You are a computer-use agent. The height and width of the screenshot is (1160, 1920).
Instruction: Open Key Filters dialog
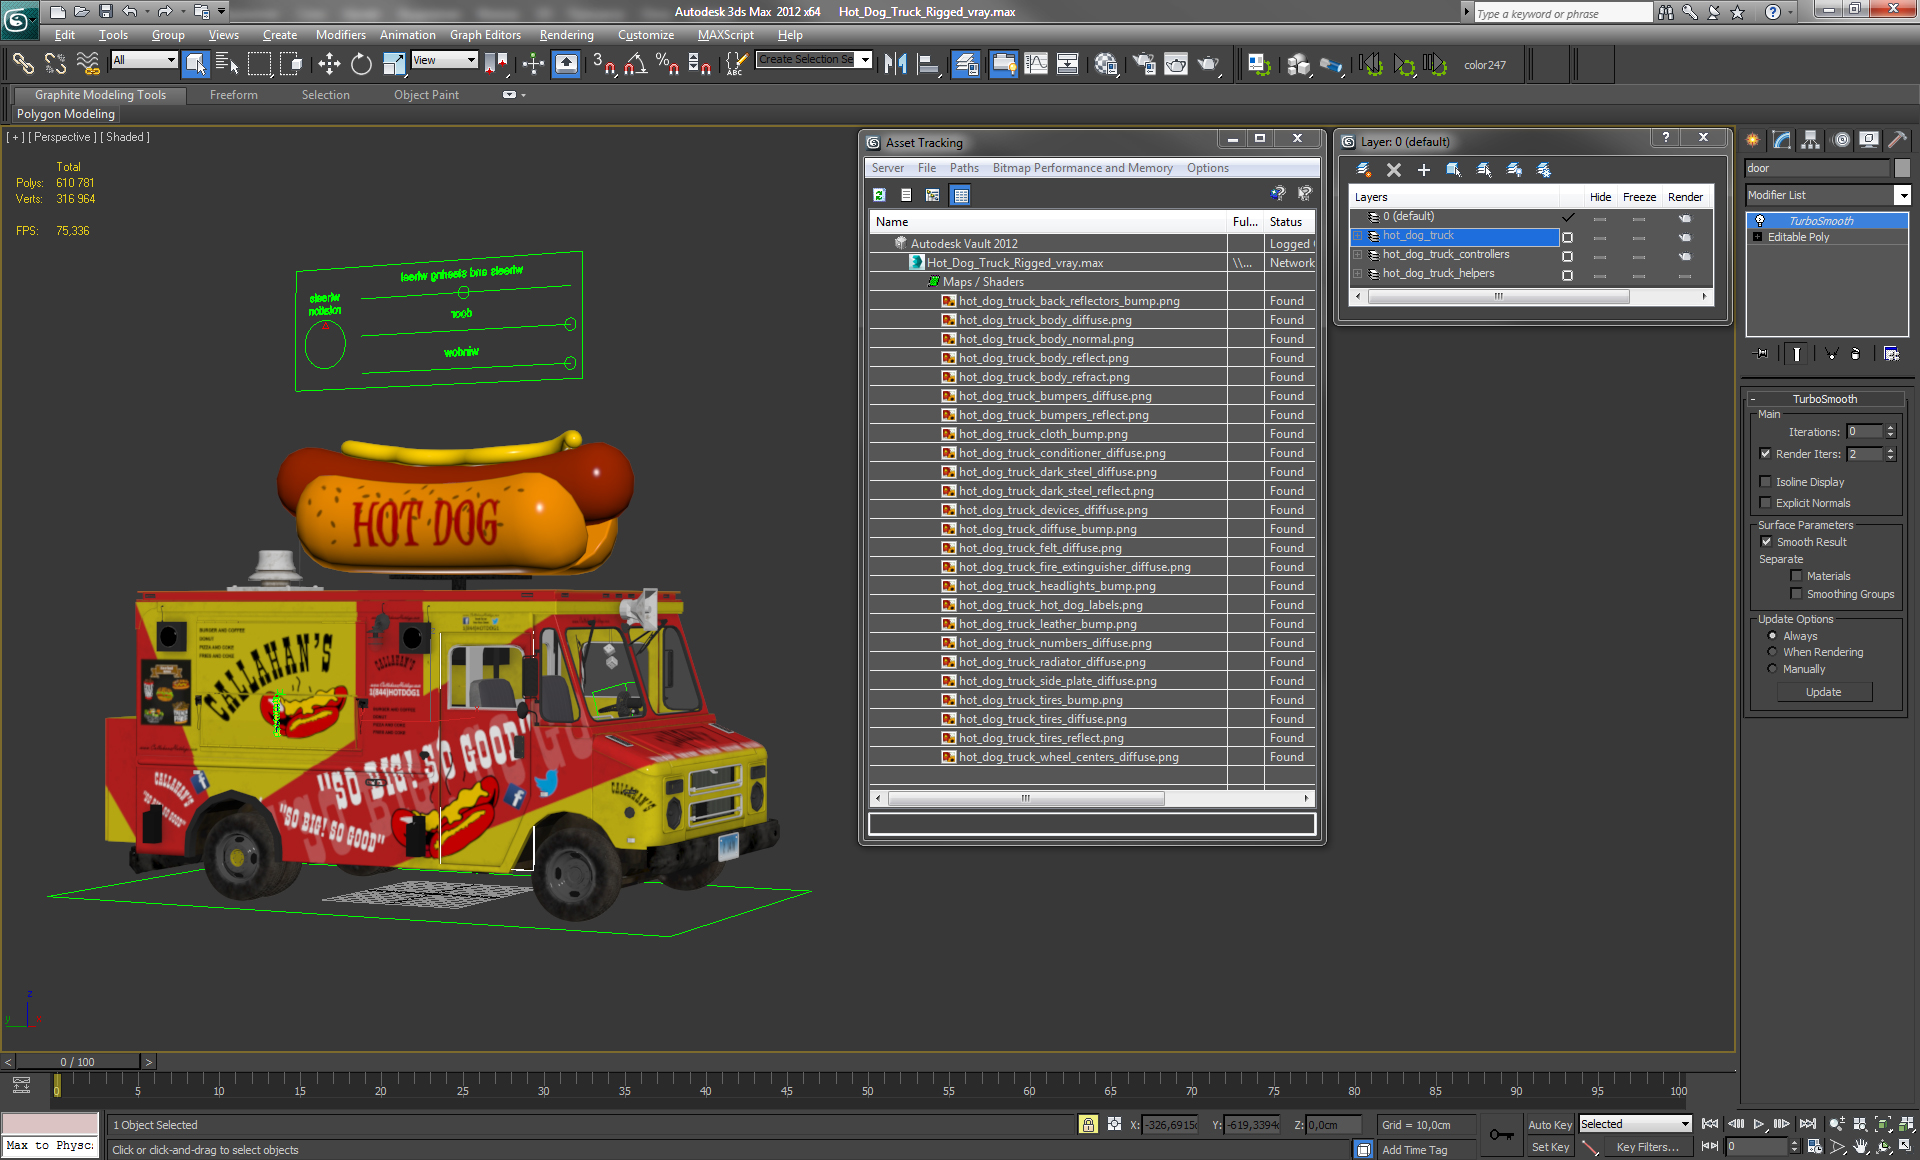tap(1646, 1147)
